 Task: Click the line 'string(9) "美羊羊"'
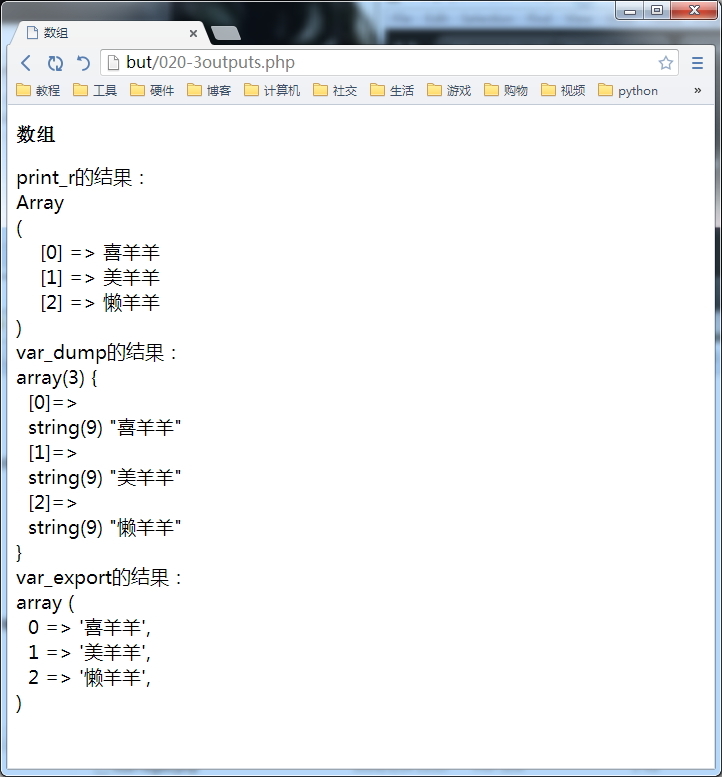point(105,478)
